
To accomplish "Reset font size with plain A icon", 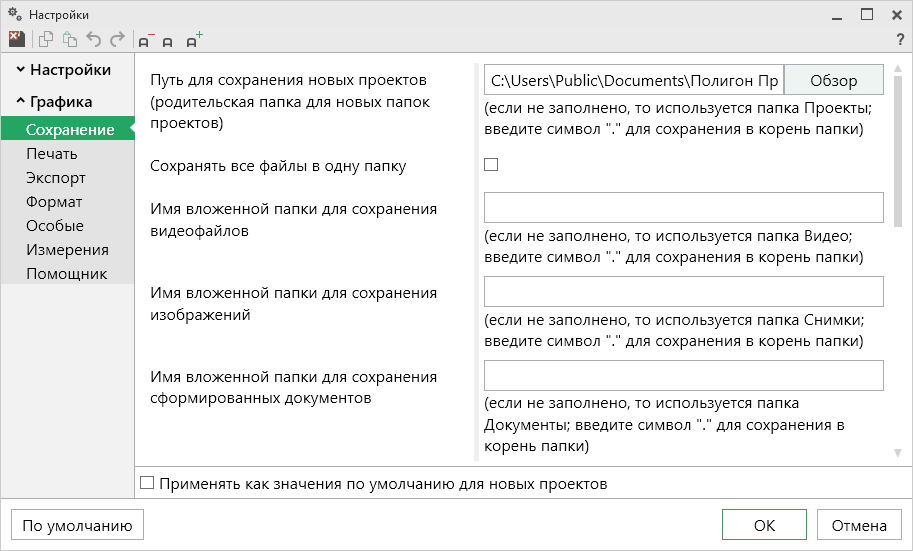I will (168, 41).
